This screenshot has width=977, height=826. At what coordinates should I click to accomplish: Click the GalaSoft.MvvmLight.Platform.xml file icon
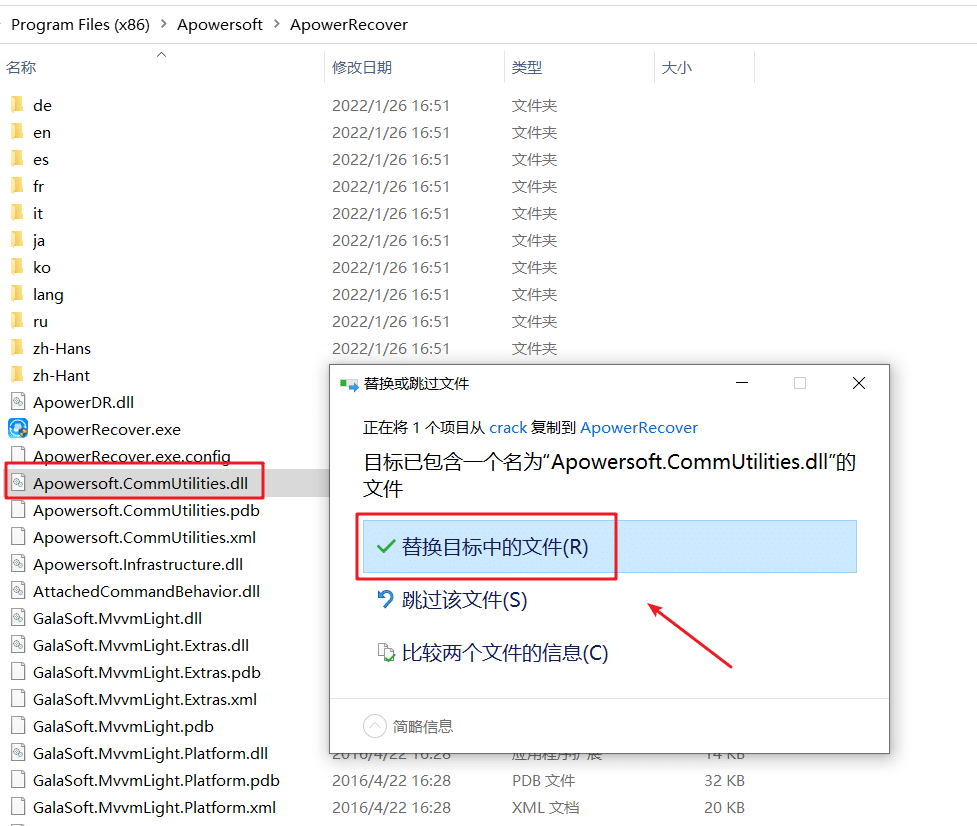pos(18,807)
